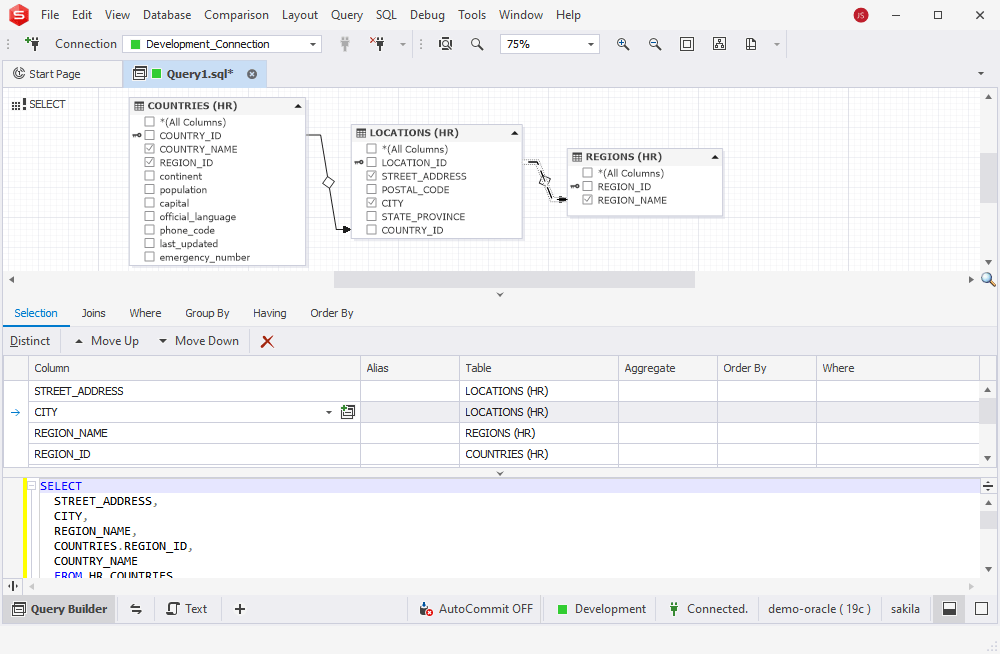Switch to the Group By tab
Viewport: 1000px width, 654px height.
click(x=207, y=313)
